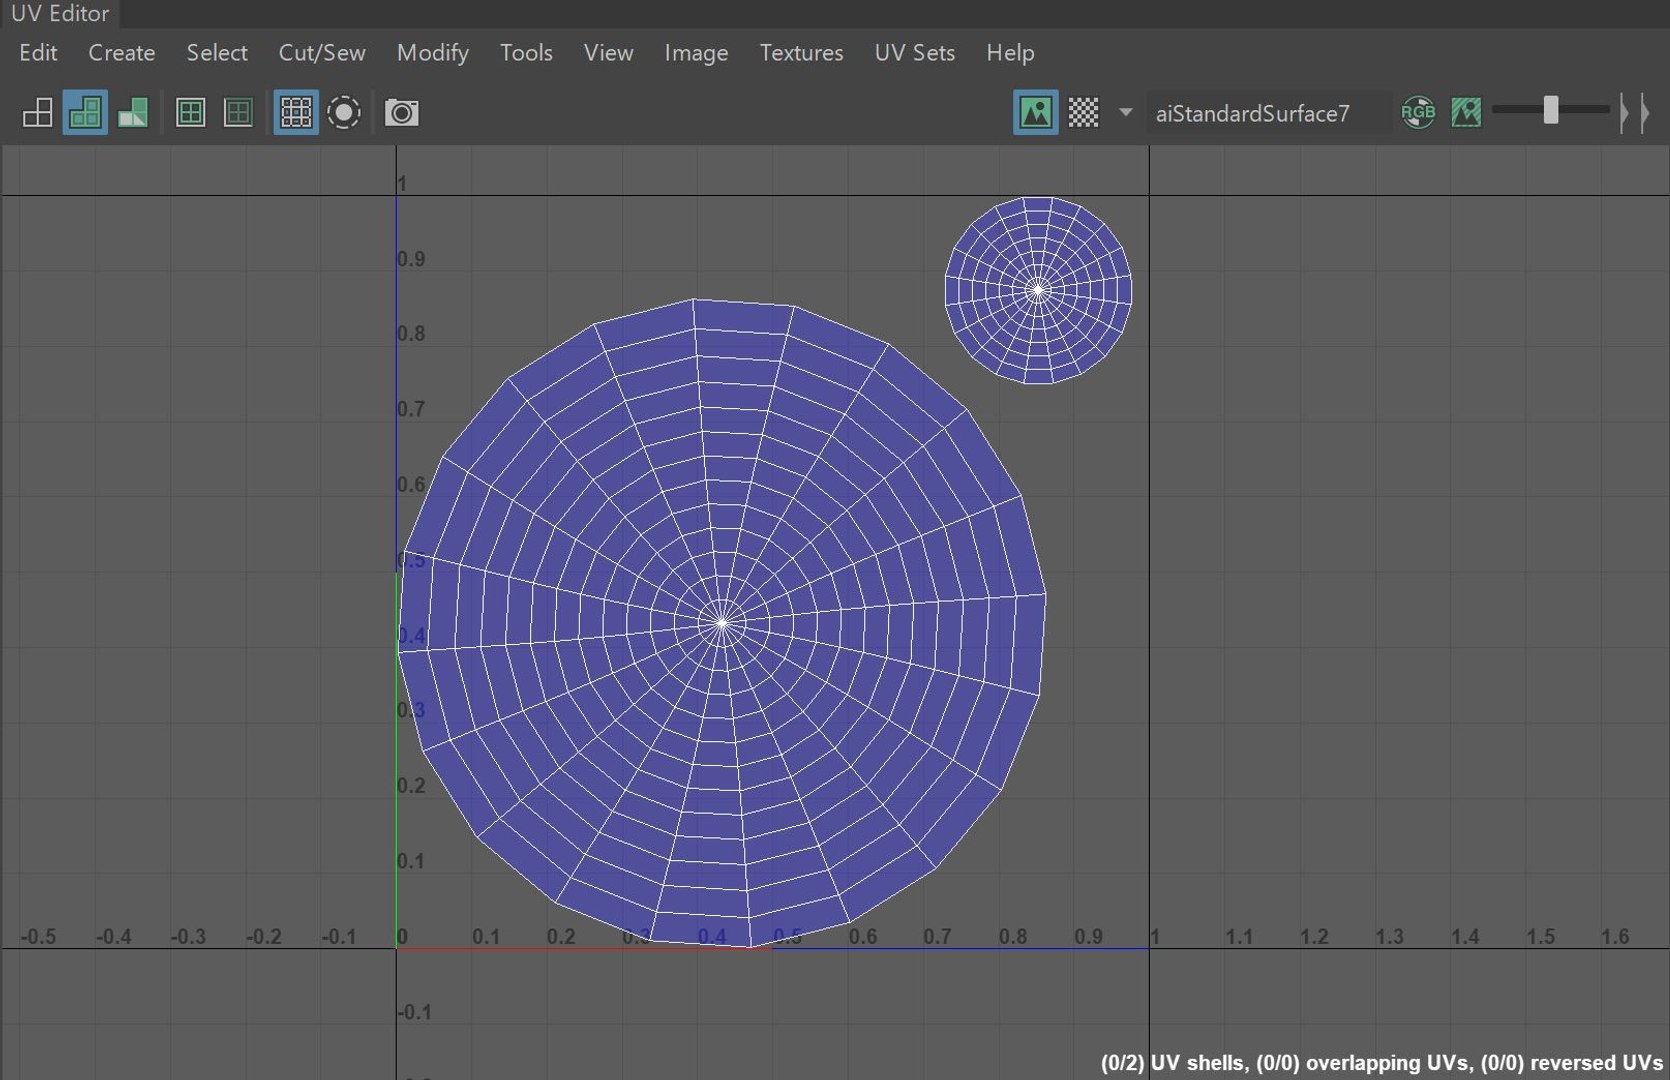Open the UV Sets menu

coord(914,53)
